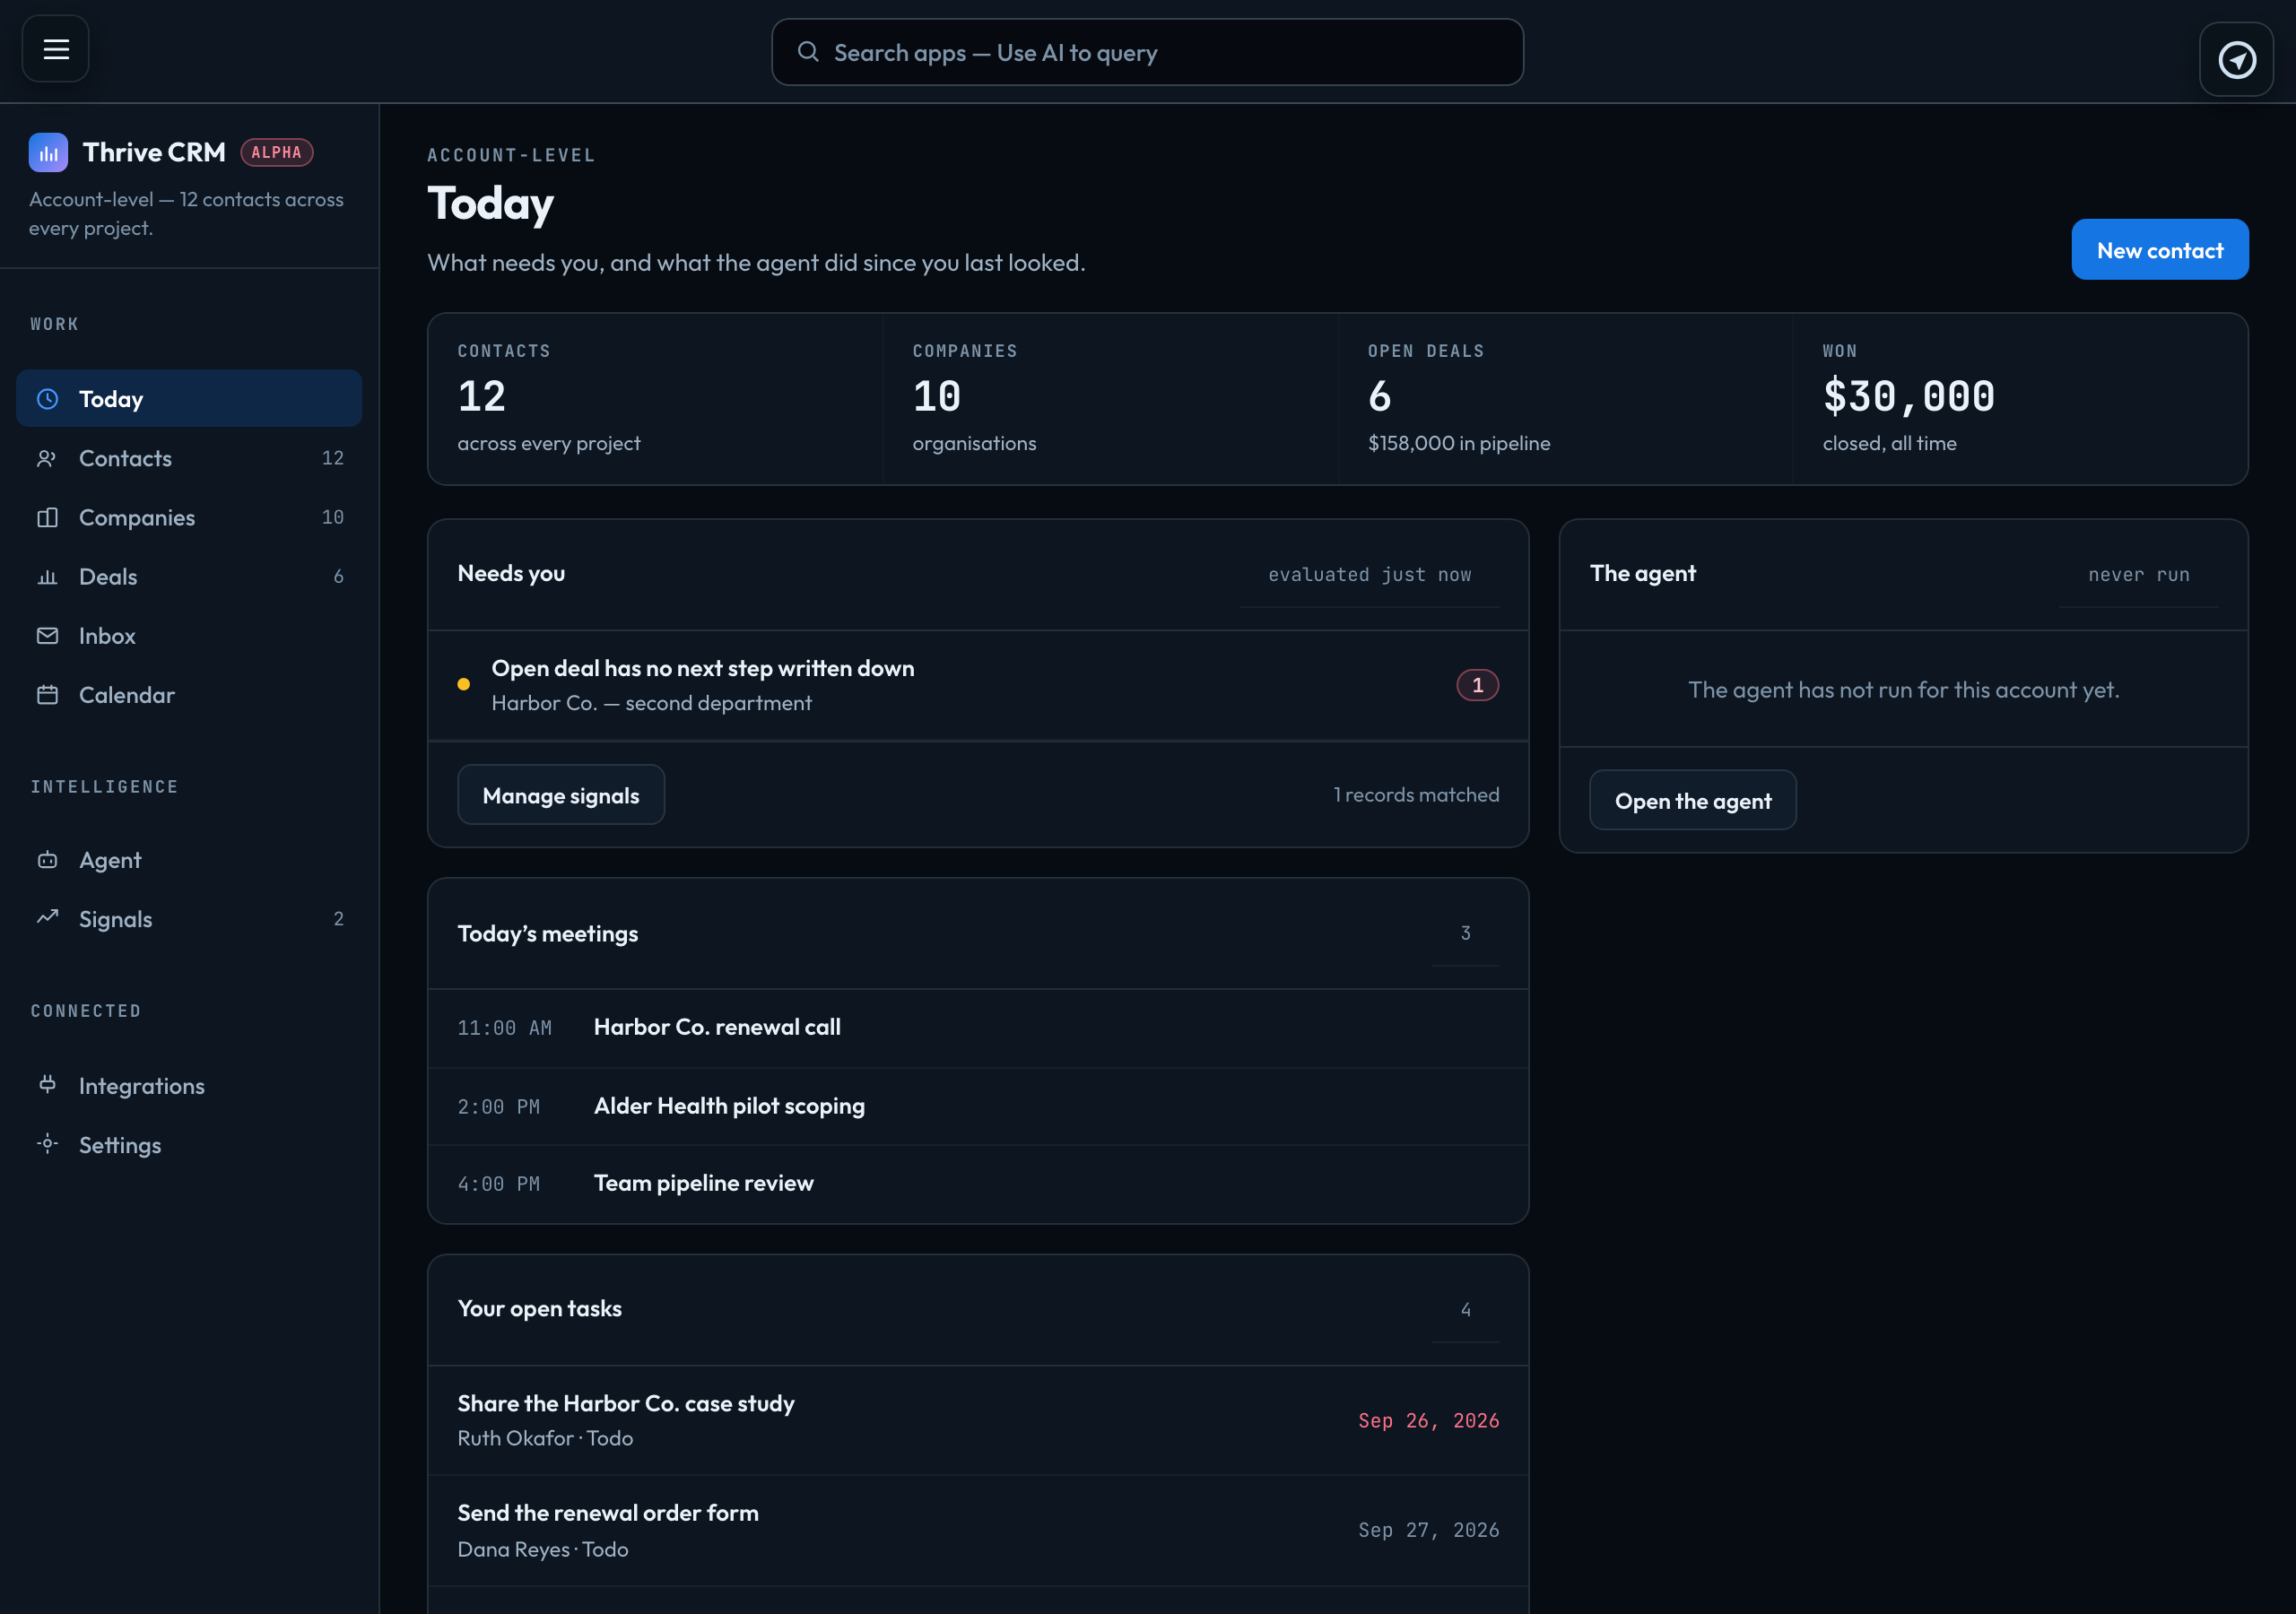This screenshot has width=2296, height=1614.
Task: Click the Sep 26, 2026 due date
Action: 1428,1421
